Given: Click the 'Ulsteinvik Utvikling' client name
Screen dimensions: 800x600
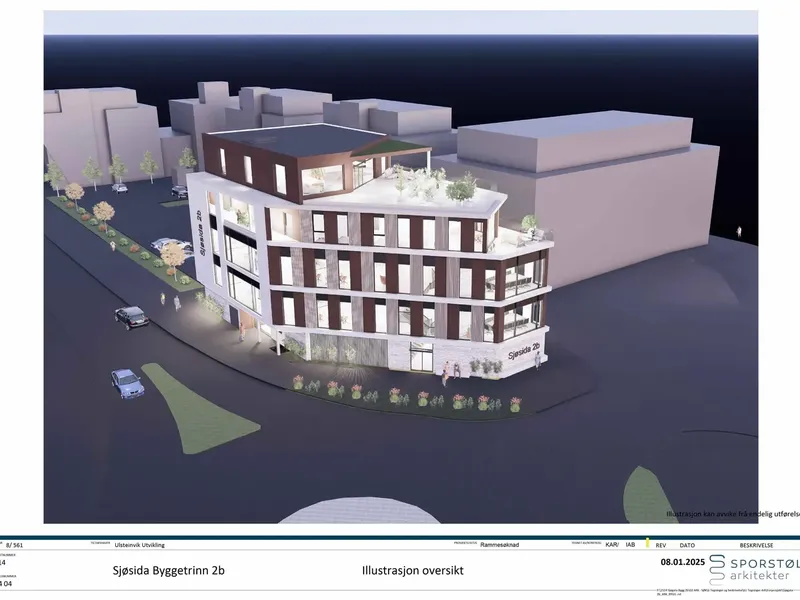Looking at the screenshot, I should click(140, 545).
